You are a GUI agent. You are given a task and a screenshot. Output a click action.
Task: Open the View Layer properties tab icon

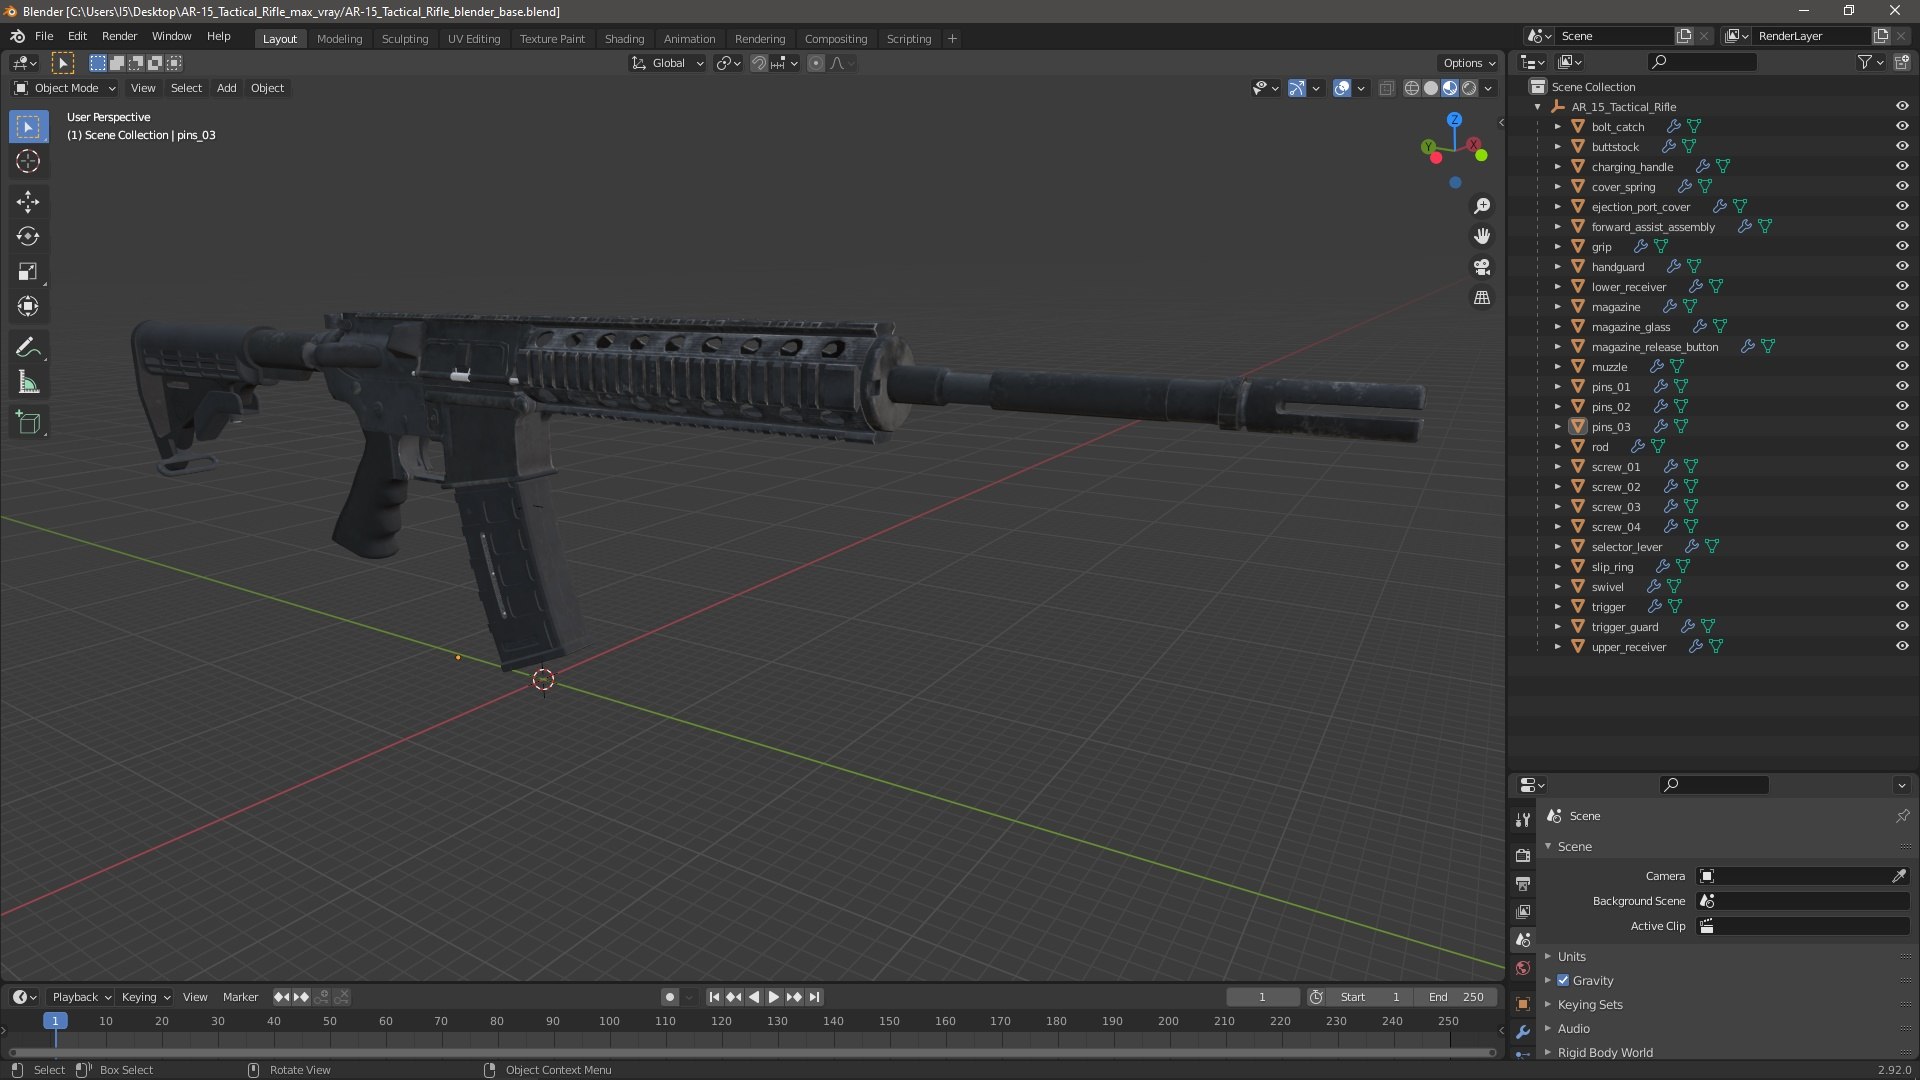[x=1523, y=912]
